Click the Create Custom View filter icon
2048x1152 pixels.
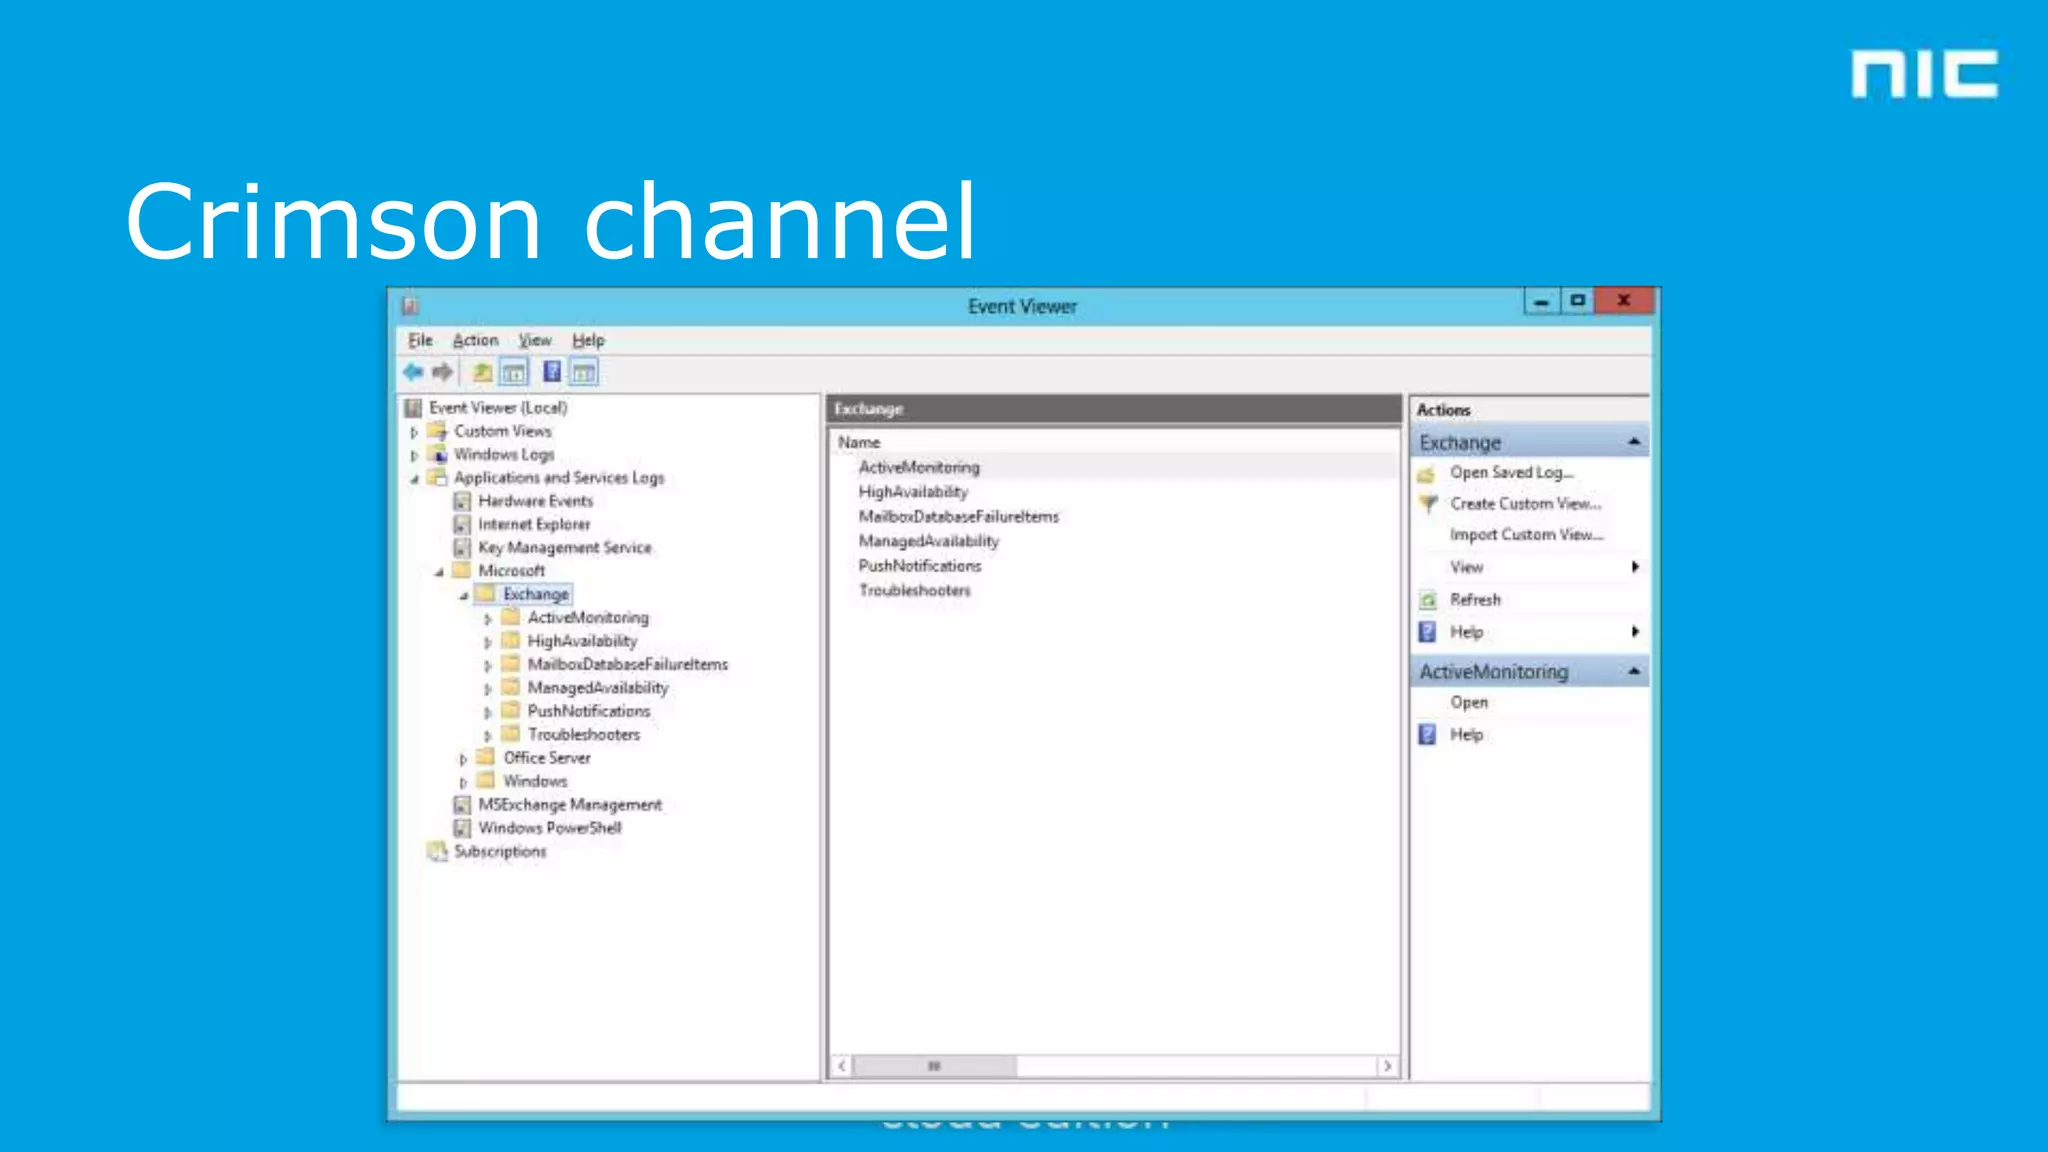tap(1428, 504)
